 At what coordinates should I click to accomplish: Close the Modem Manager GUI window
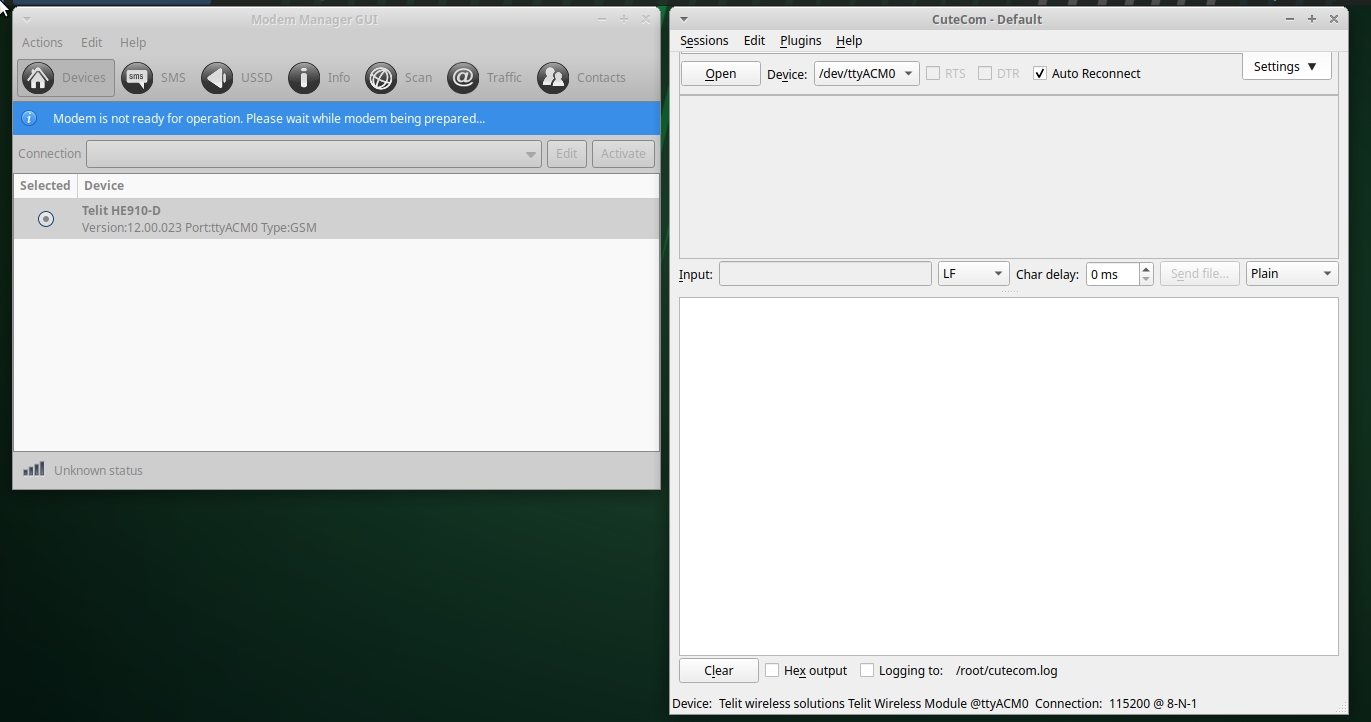pos(645,19)
